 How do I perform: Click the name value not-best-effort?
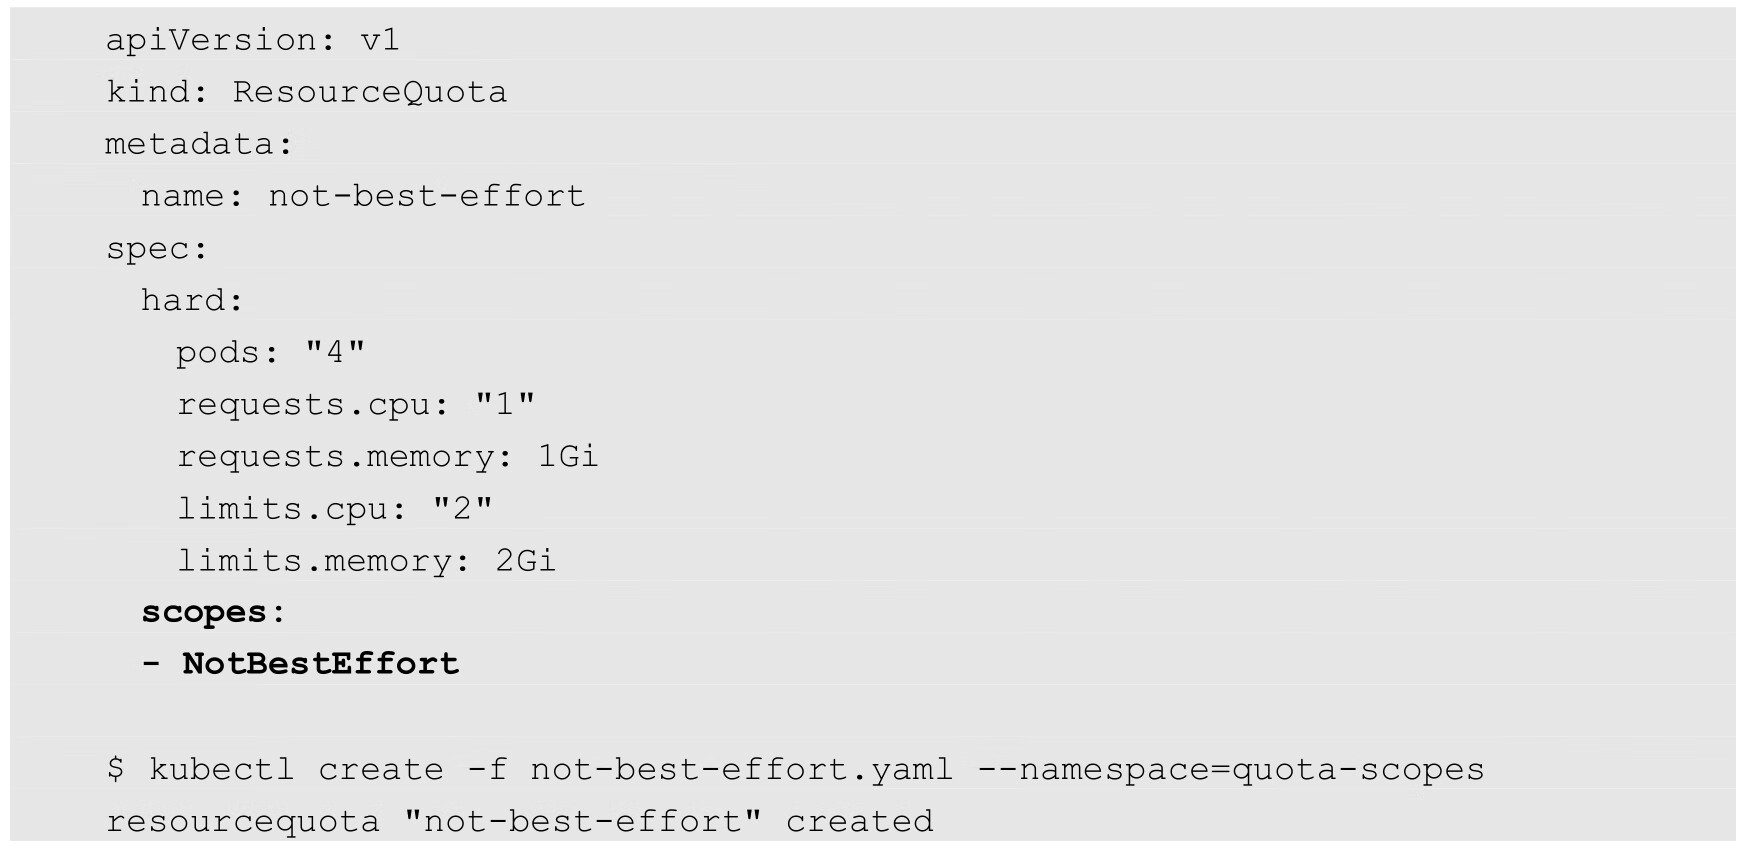(x=427, y=196)
